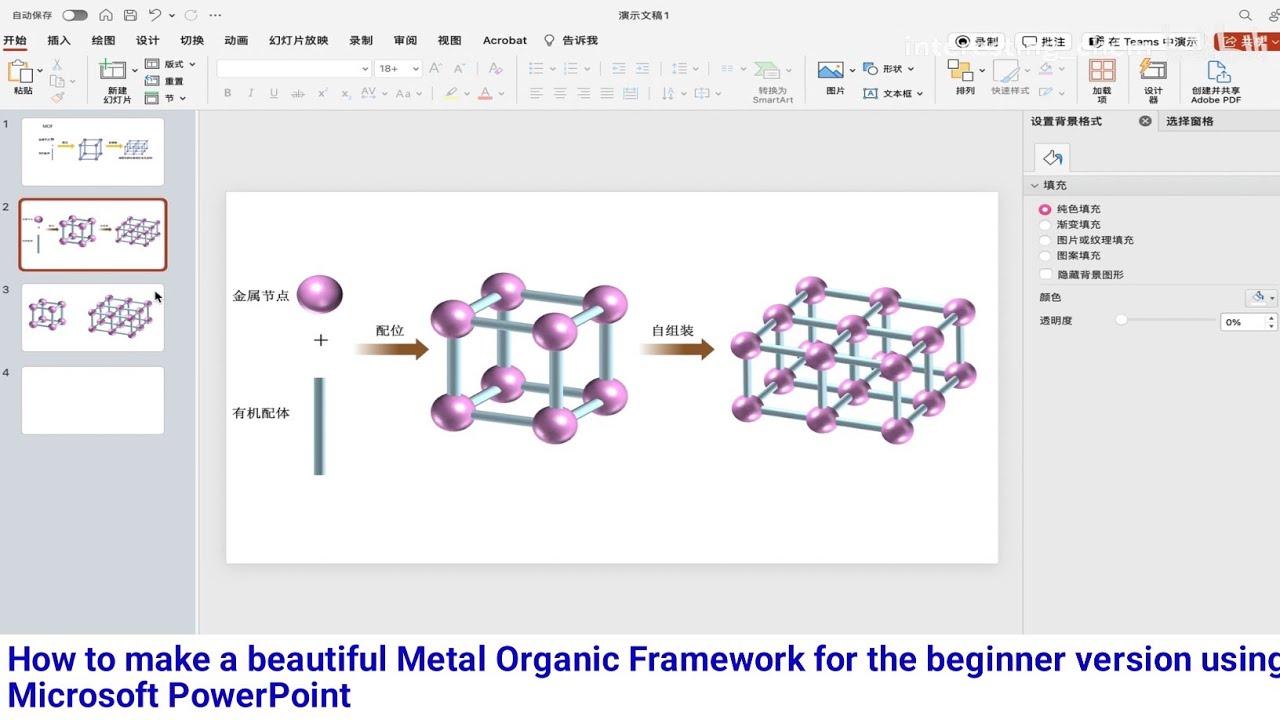Open the 颜色 fill color picker

click(x=1262, y=298)
